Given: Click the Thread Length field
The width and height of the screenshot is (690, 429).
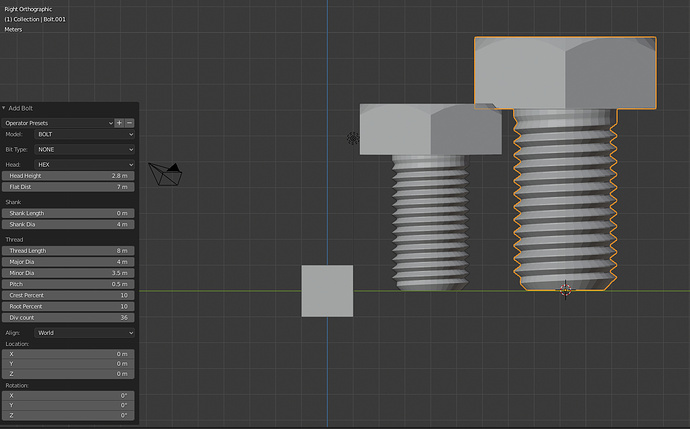Looking at the screenshot, I should tap(68, 250).
